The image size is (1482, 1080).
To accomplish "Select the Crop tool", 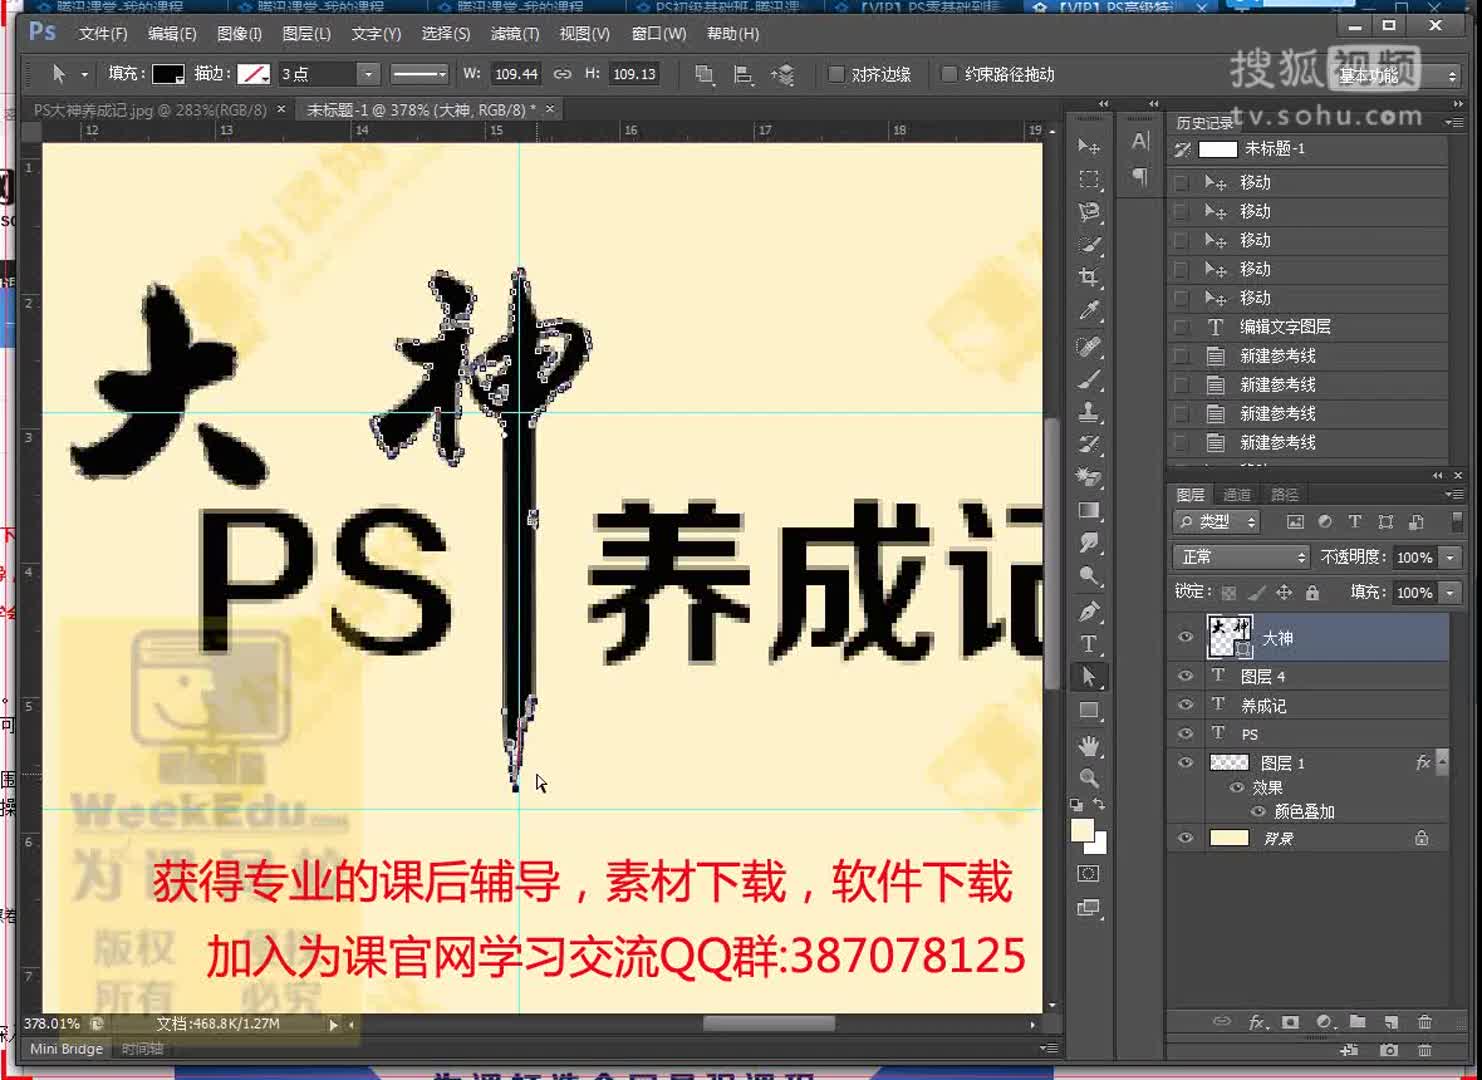I will click(x=1089, y=278).
